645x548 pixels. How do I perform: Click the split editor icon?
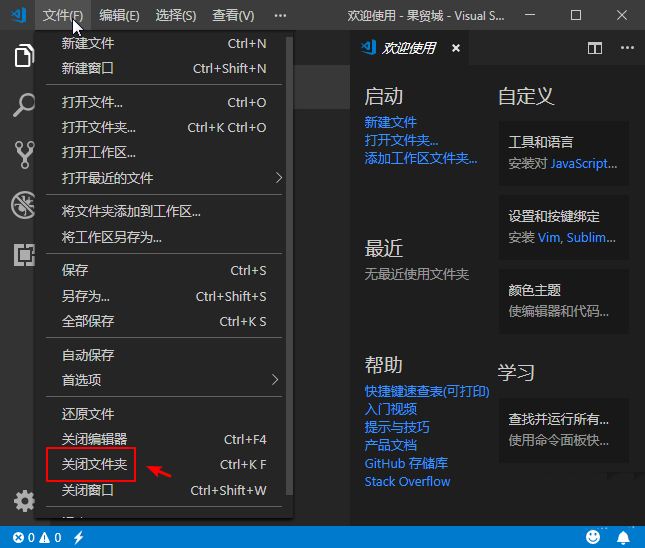click(x=595, y=48)
